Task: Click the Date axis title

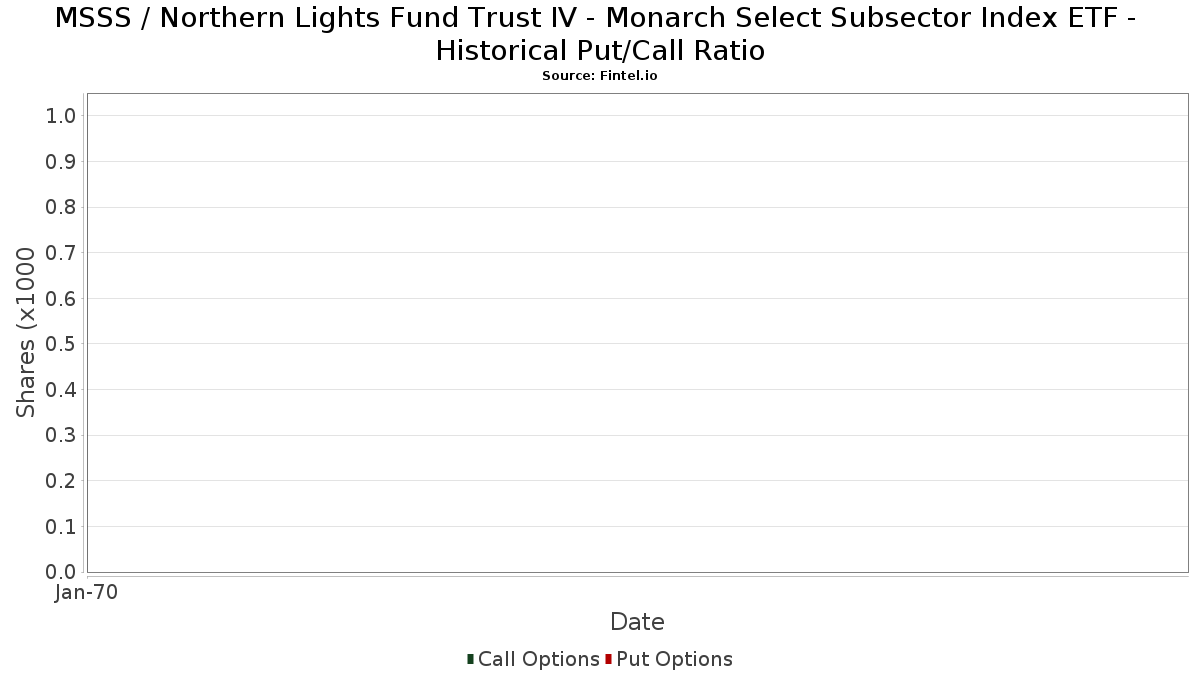Action: click(x=637, y=622)
